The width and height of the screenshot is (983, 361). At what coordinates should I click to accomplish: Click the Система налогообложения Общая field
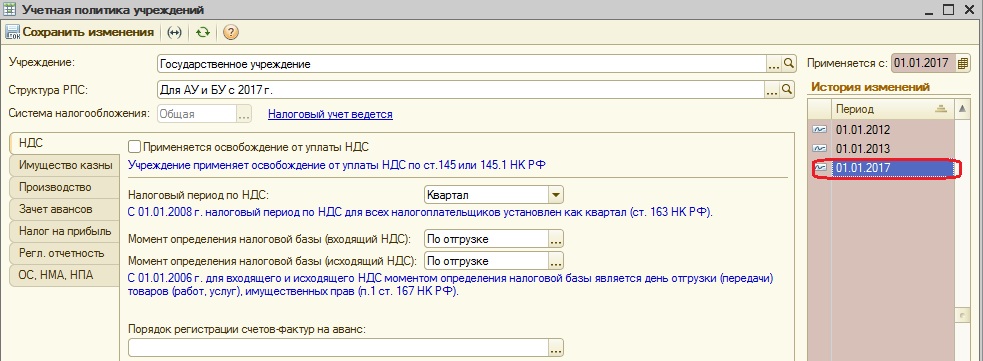(x=197, y=114)
